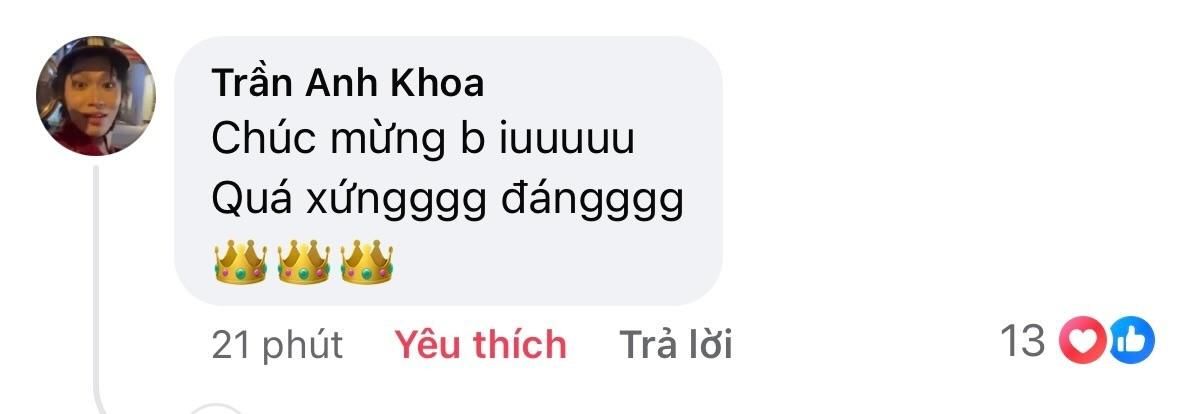This screenshot has width=1179, height=414.
Task: Open the profile name Trần Anh Khoa
Action: [x=347, y=83]
